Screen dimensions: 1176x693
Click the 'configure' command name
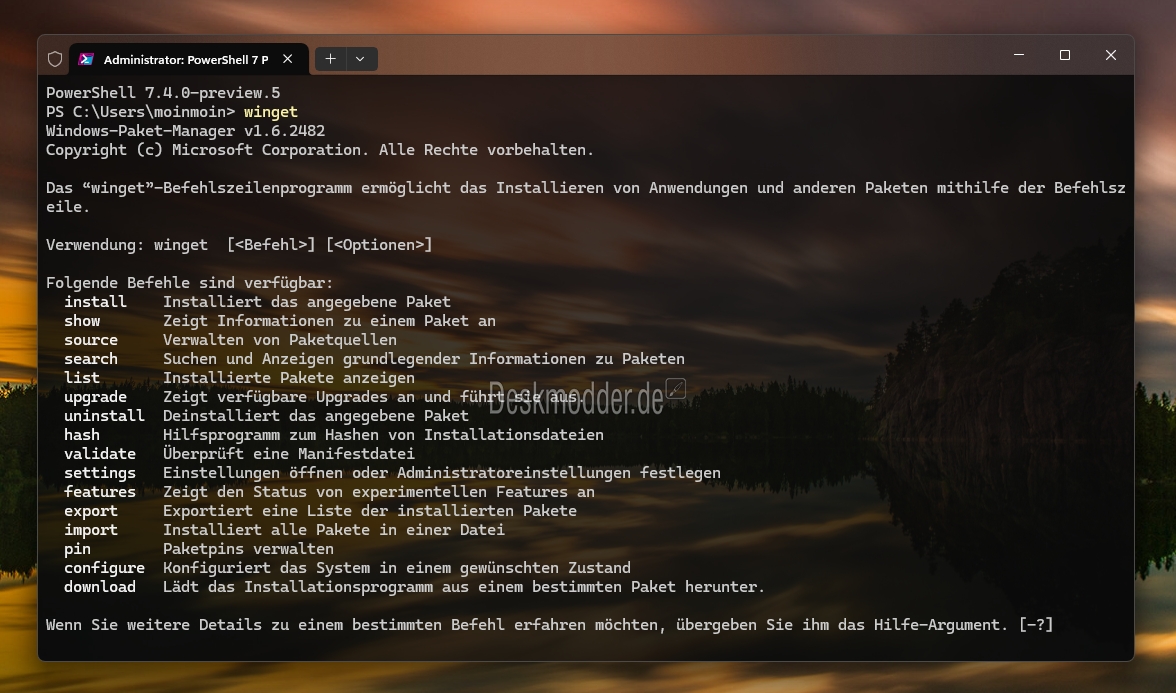[x=104, y=568]
